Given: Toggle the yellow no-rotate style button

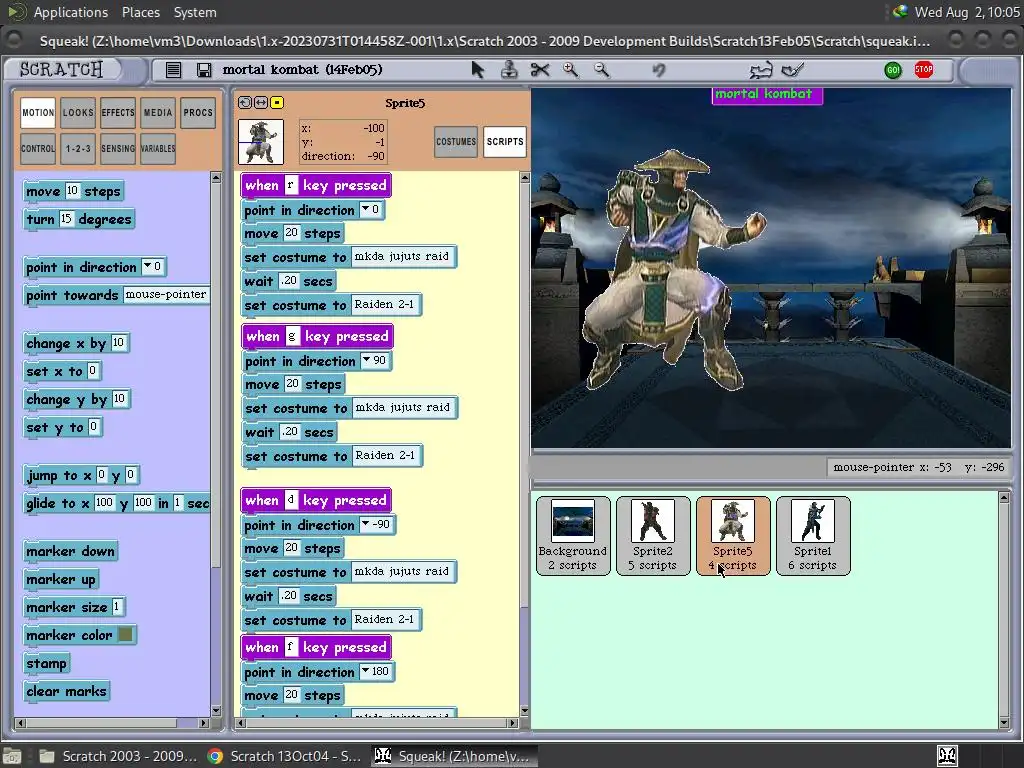Looking at the screenshot, I should click(277, 103).
